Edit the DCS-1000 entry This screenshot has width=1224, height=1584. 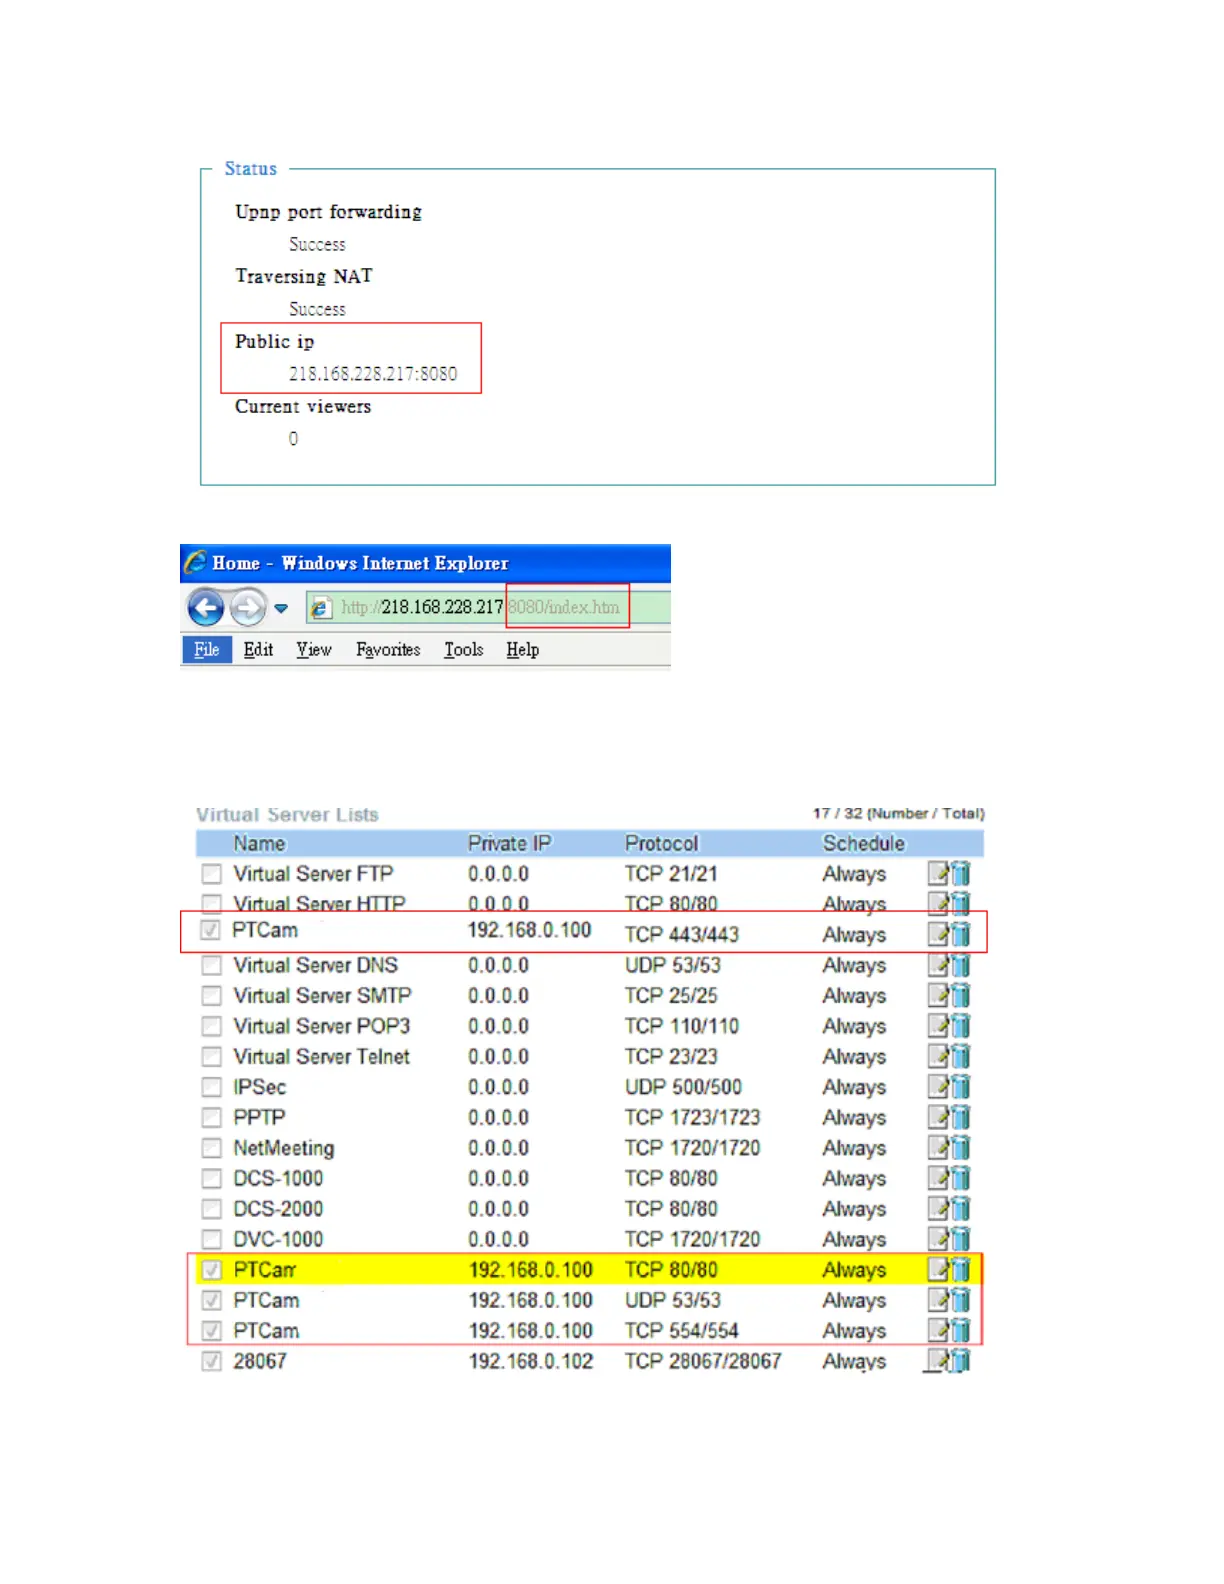point(938,1178)
